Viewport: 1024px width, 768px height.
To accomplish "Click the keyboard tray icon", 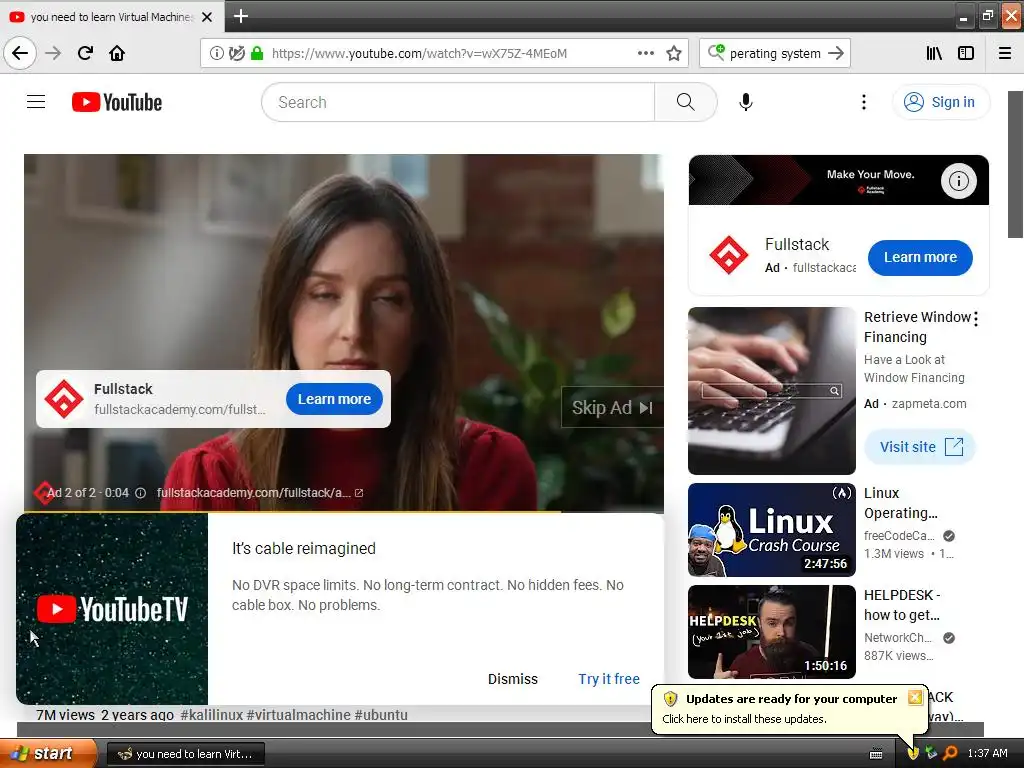I will [876, 754].
